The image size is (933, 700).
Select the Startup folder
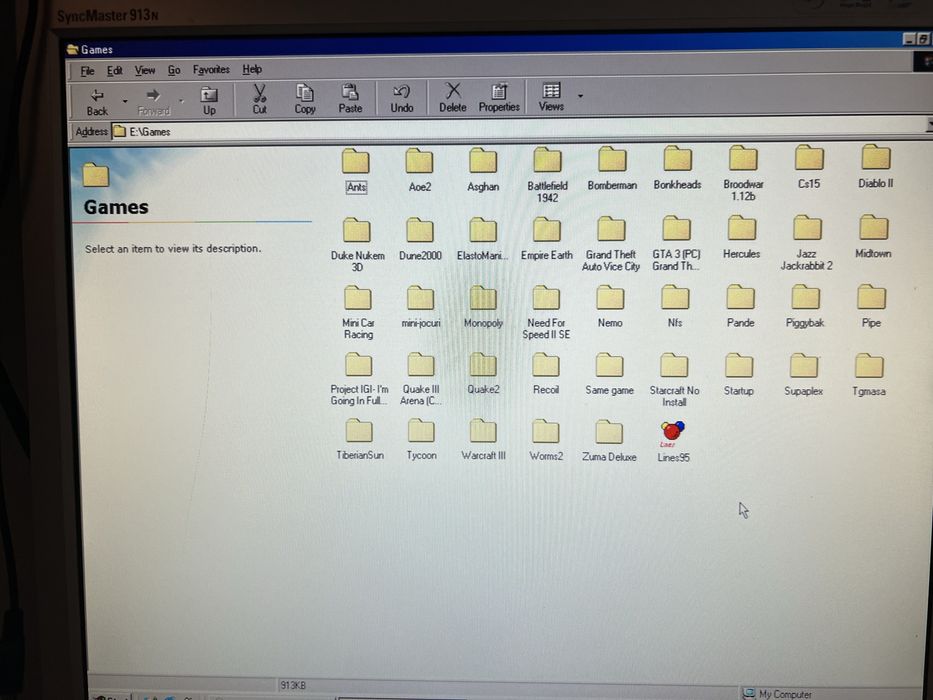738,375
